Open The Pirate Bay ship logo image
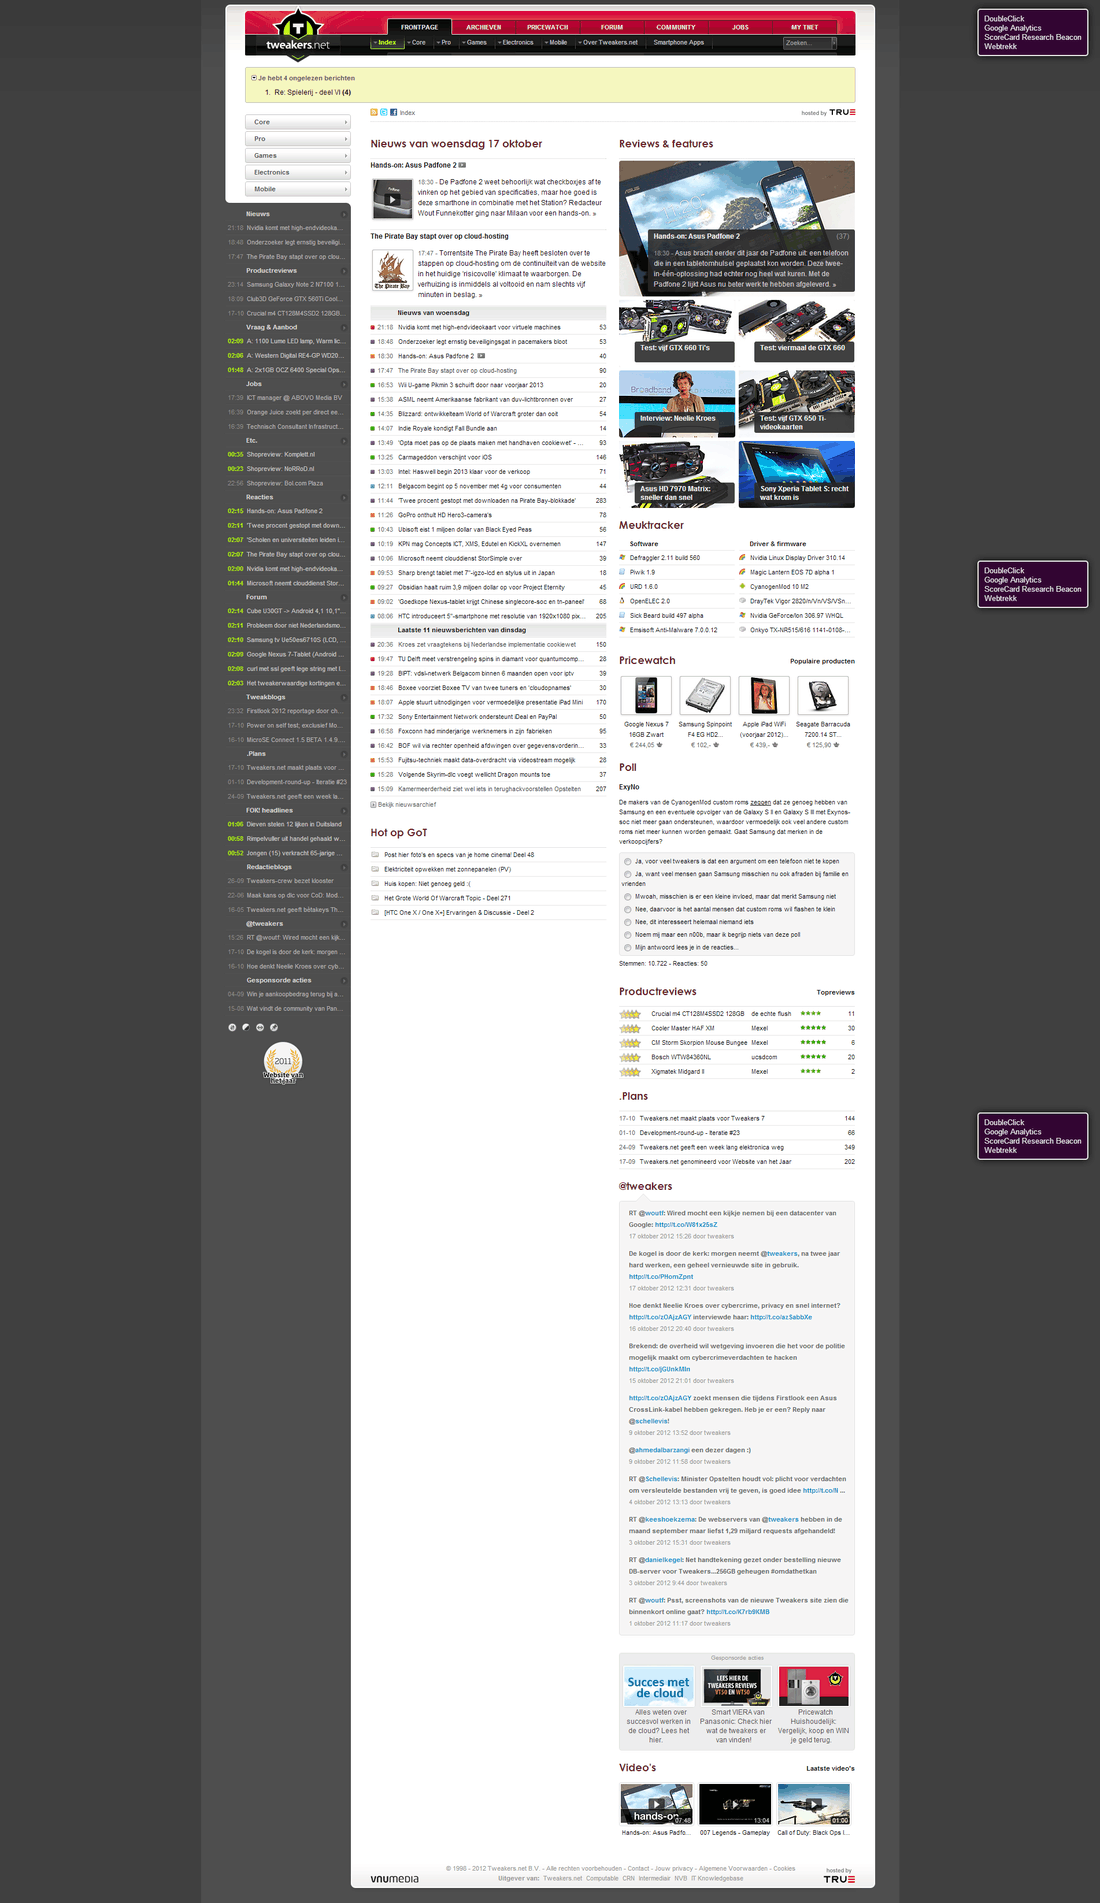The image size is (1100, 1903). 392,270
